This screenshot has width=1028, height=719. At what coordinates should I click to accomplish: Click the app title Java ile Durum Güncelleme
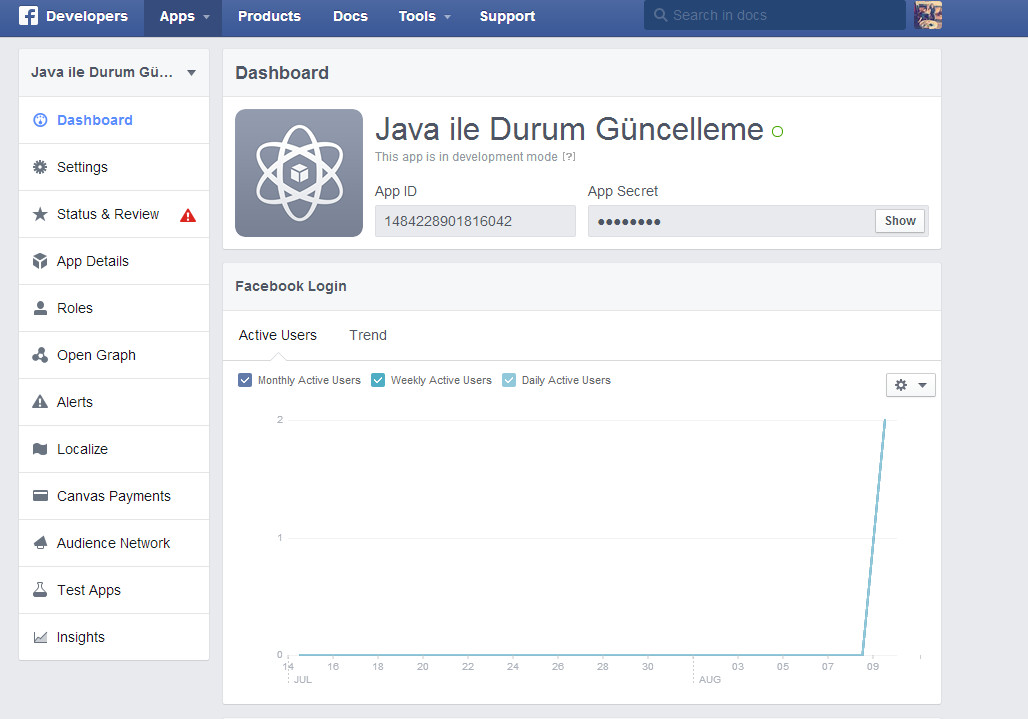[x=569, y=129]
